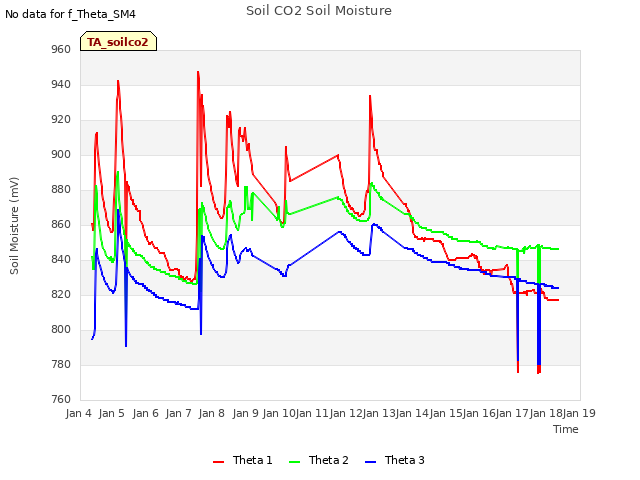
Task: Click the red Theta 1 legend swatch
Action: tap(219, 462)
